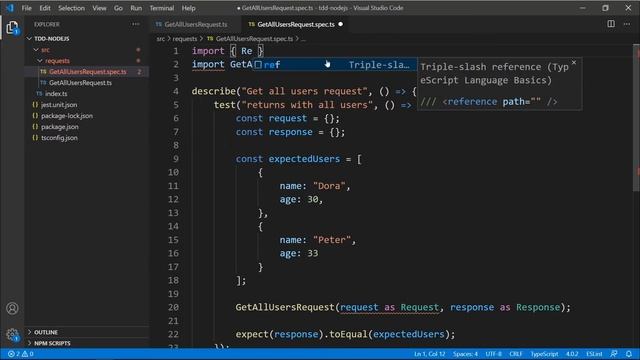Open the Explorer view in the activity bar

pos(12,28)
